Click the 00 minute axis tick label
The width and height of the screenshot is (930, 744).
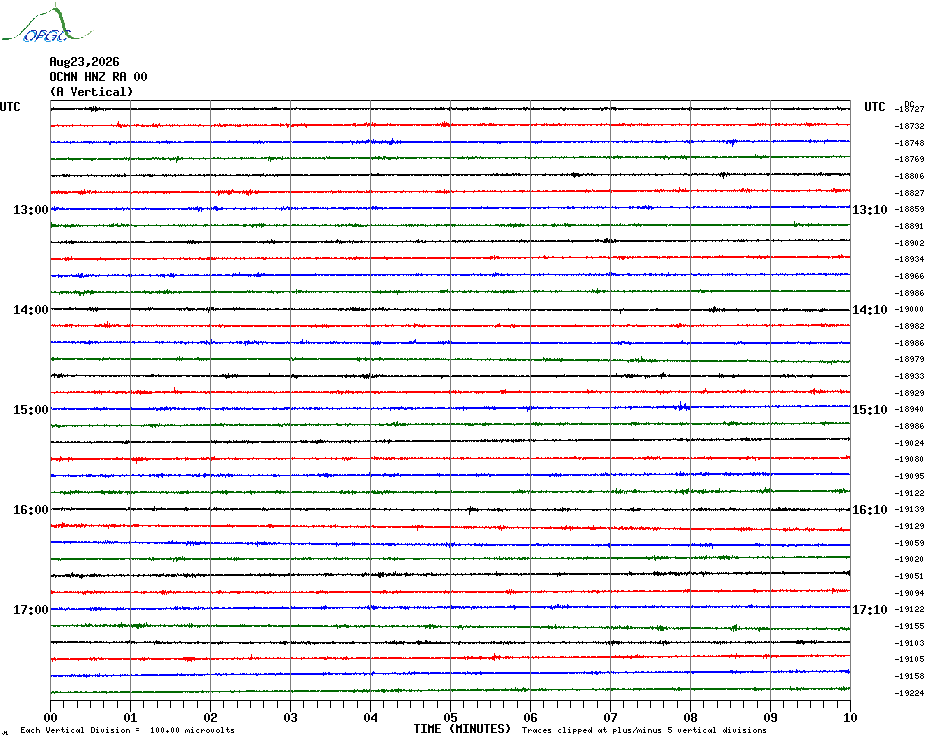pyautogui.click(x=50, y=717)
